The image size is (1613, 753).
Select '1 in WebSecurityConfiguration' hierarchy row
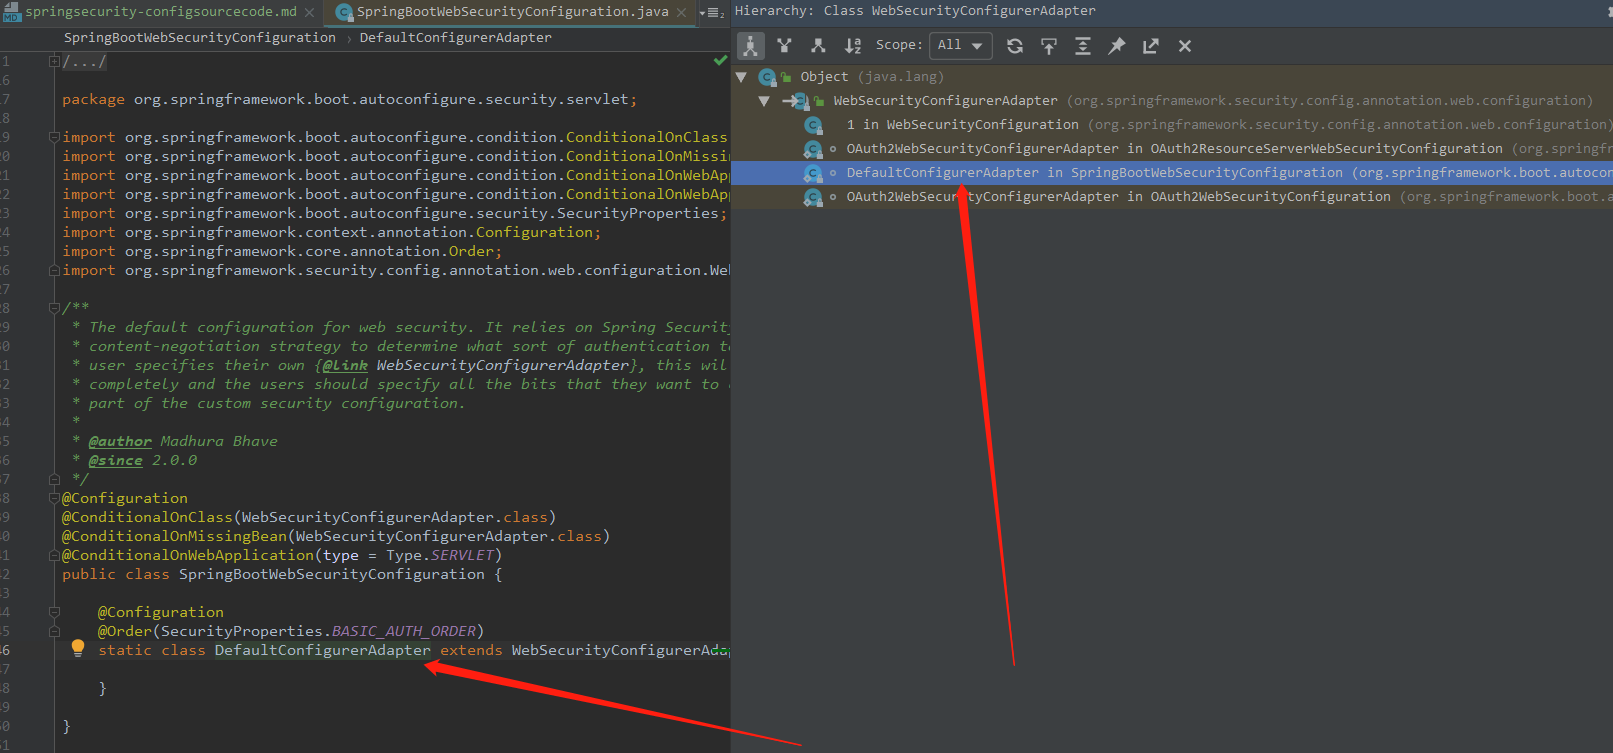point(1172,125)
